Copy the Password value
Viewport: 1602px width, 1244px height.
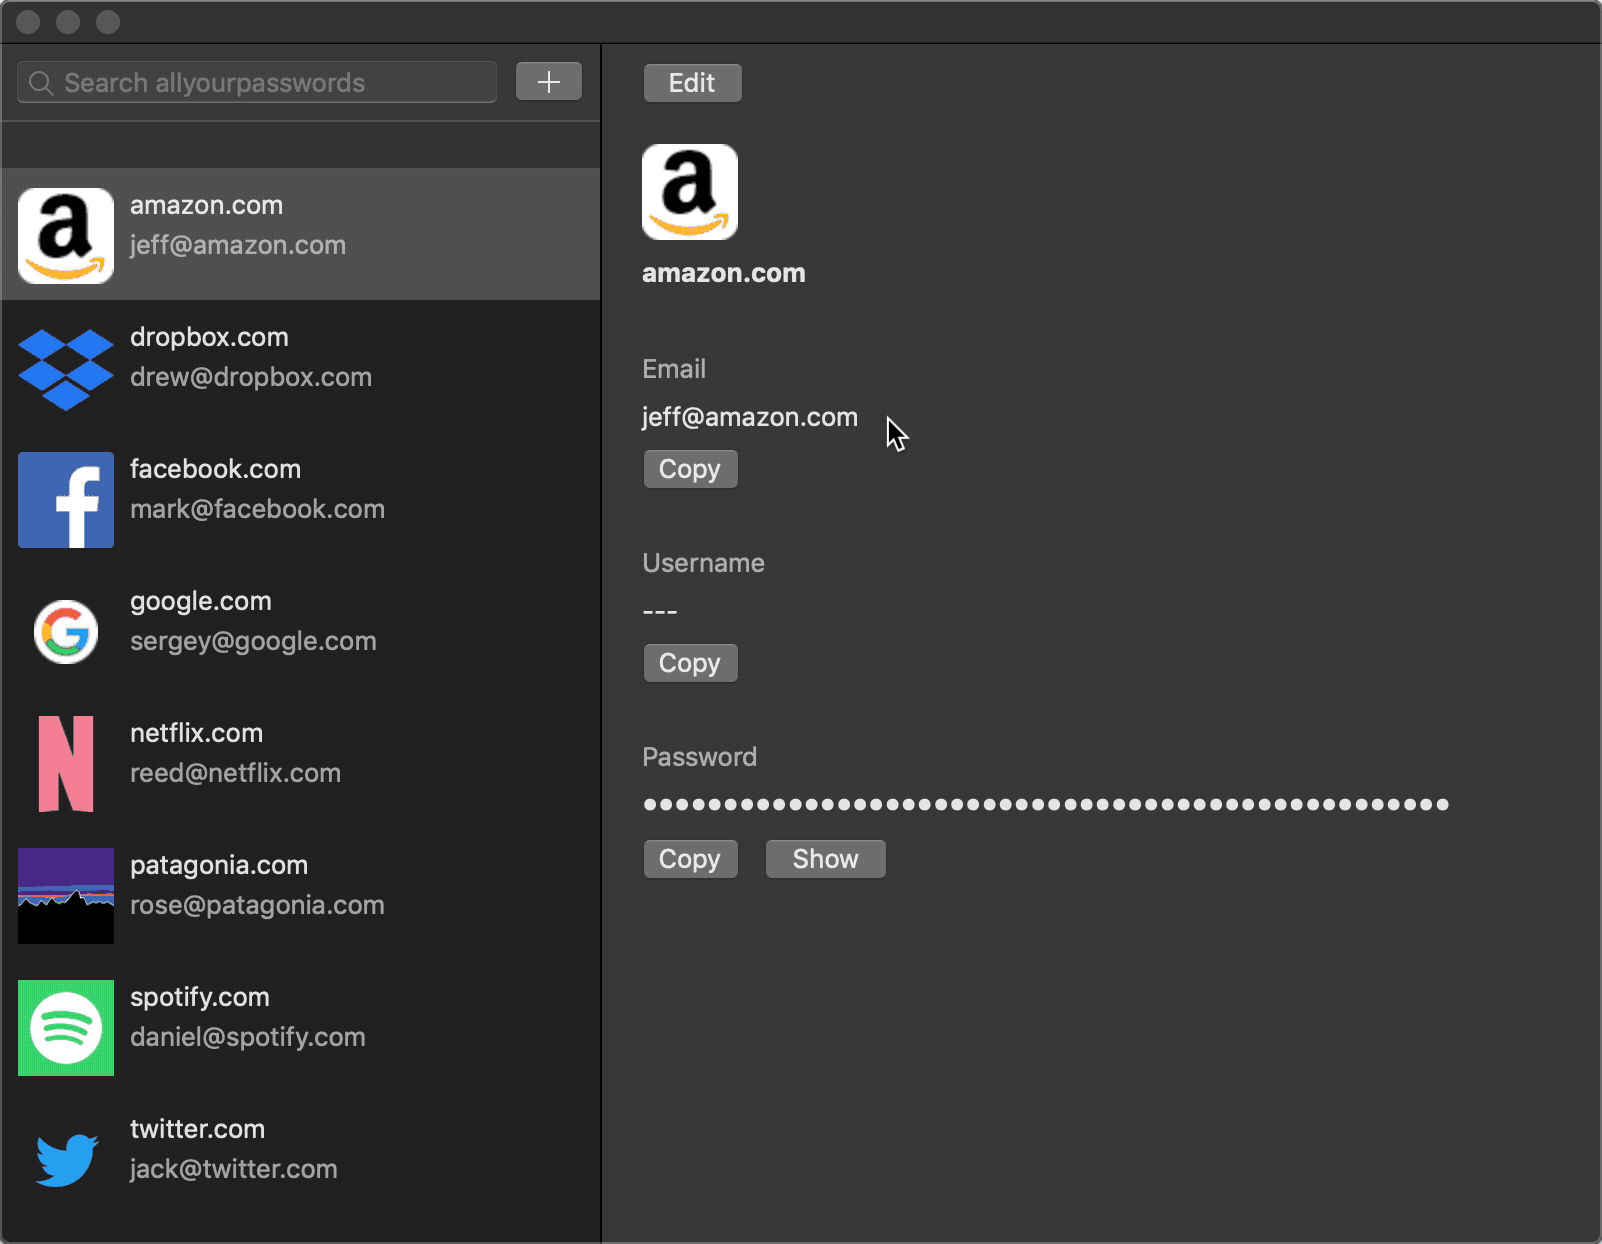coord(690,859)
